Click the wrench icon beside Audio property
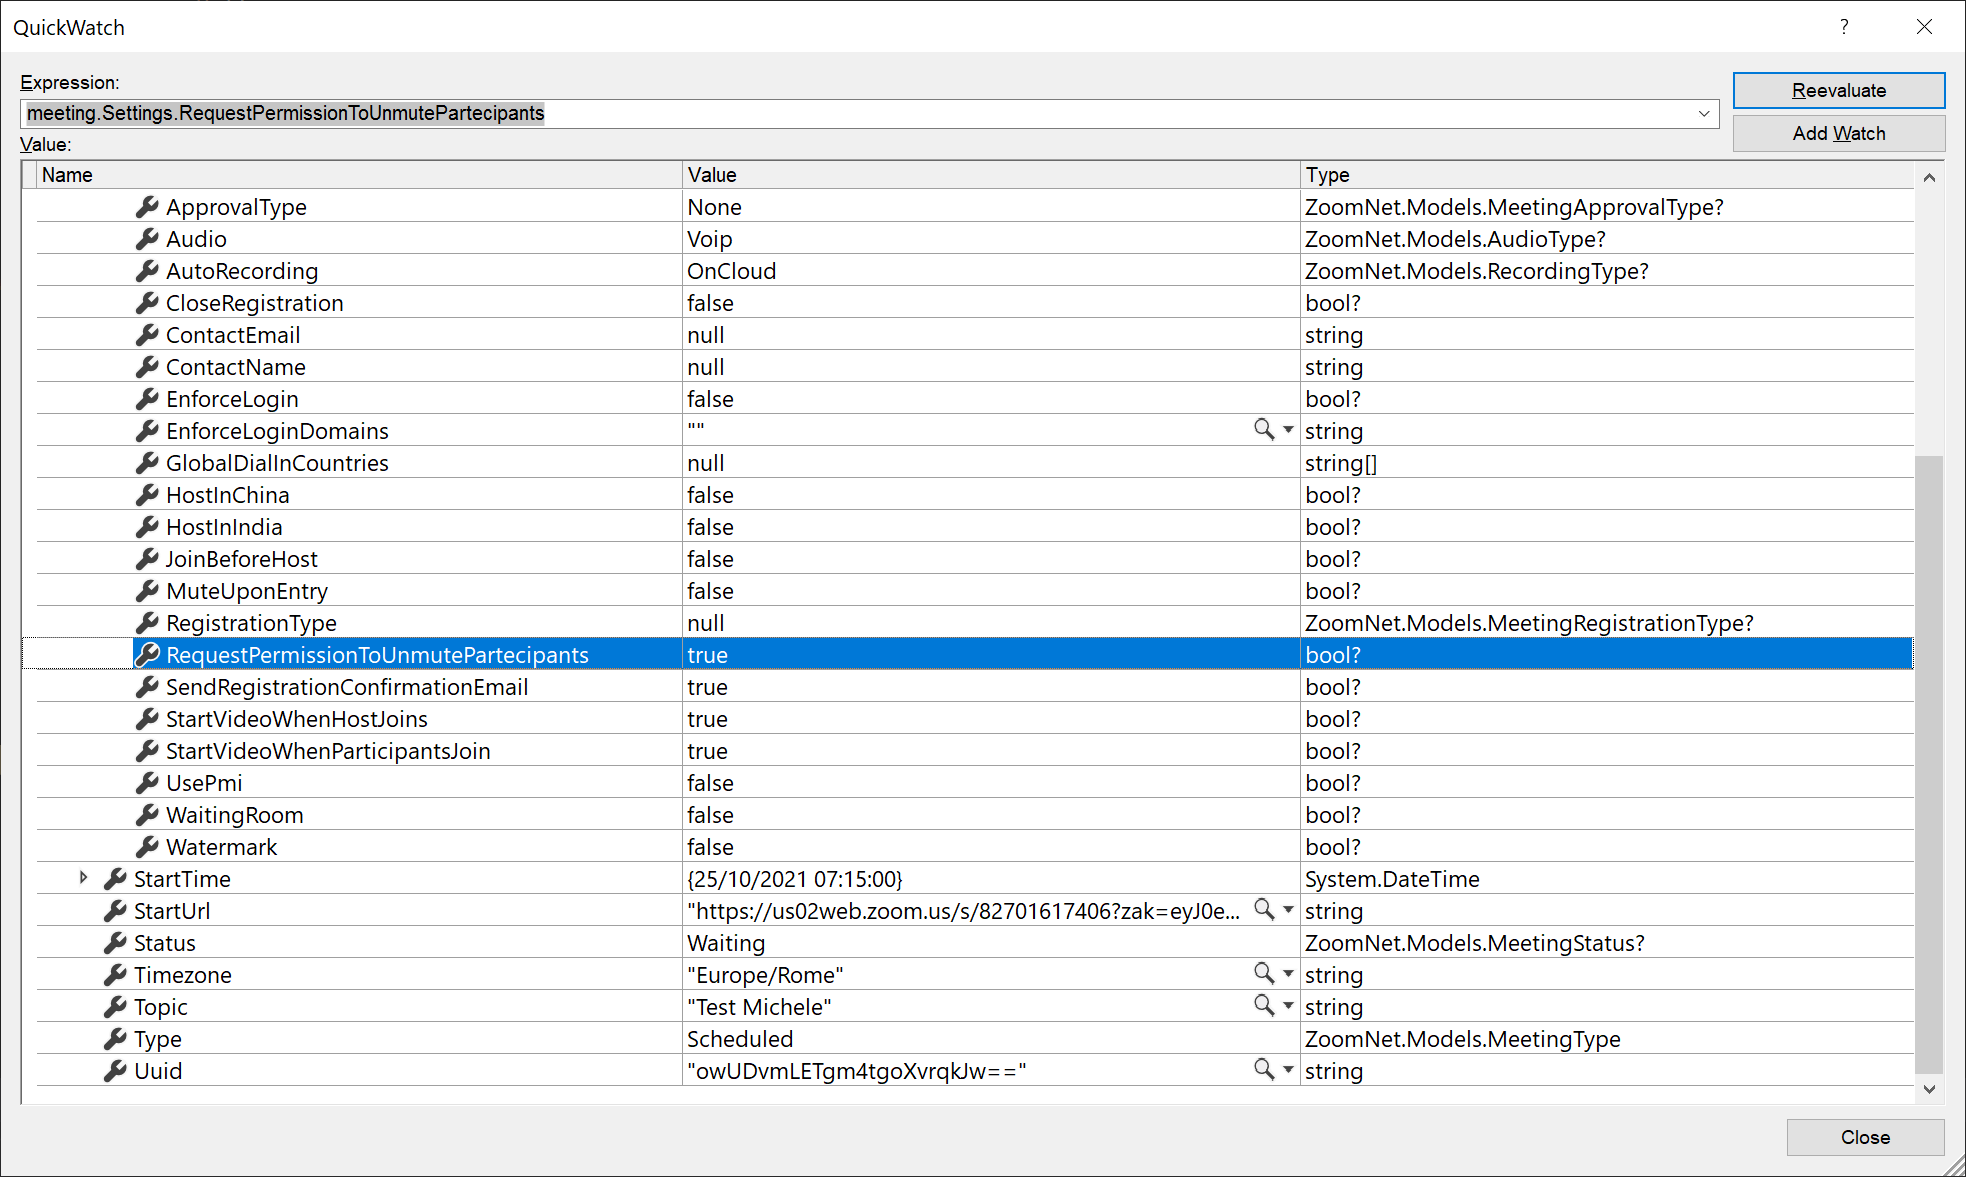 pyautogui.click(x=147, y=238)
